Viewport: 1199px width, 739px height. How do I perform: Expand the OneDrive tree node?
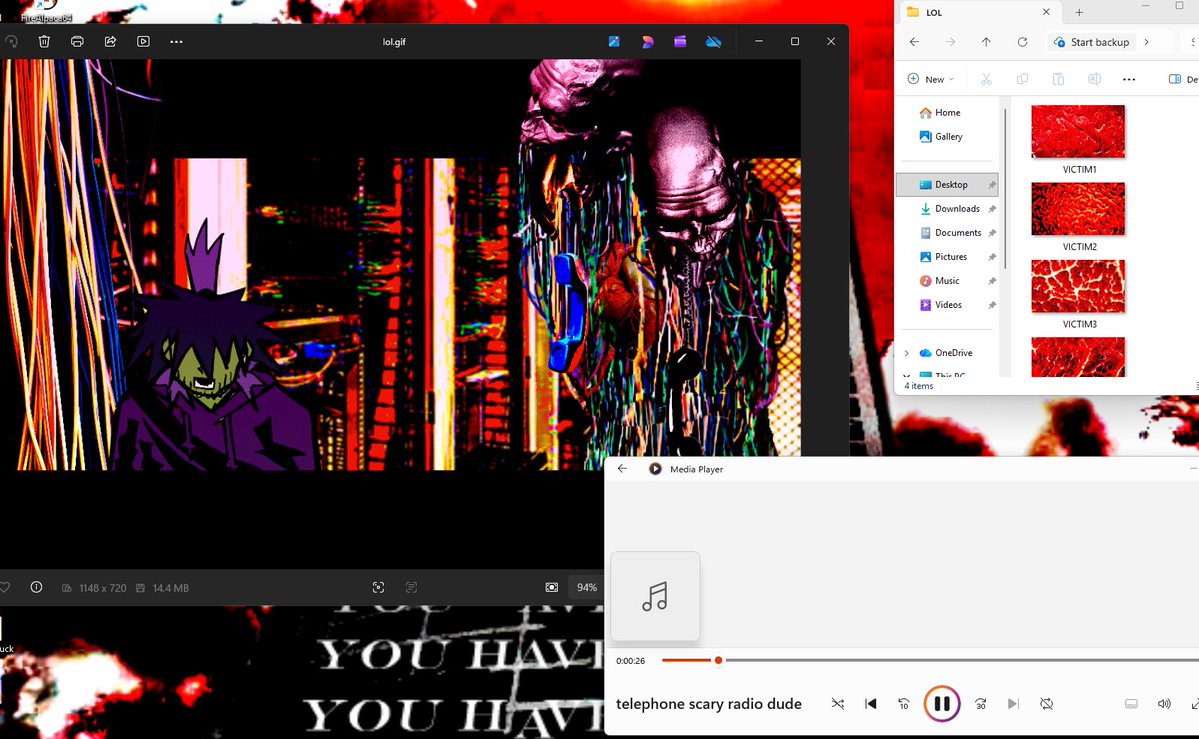coord(907,353)
